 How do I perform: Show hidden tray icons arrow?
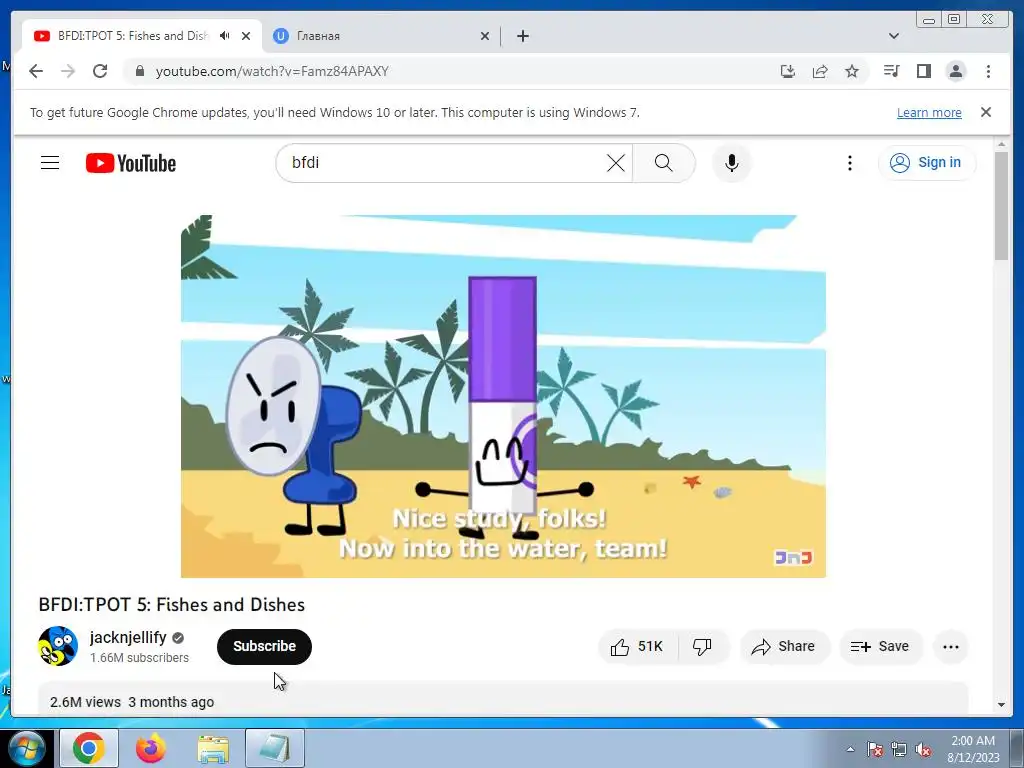coord(850,749)
